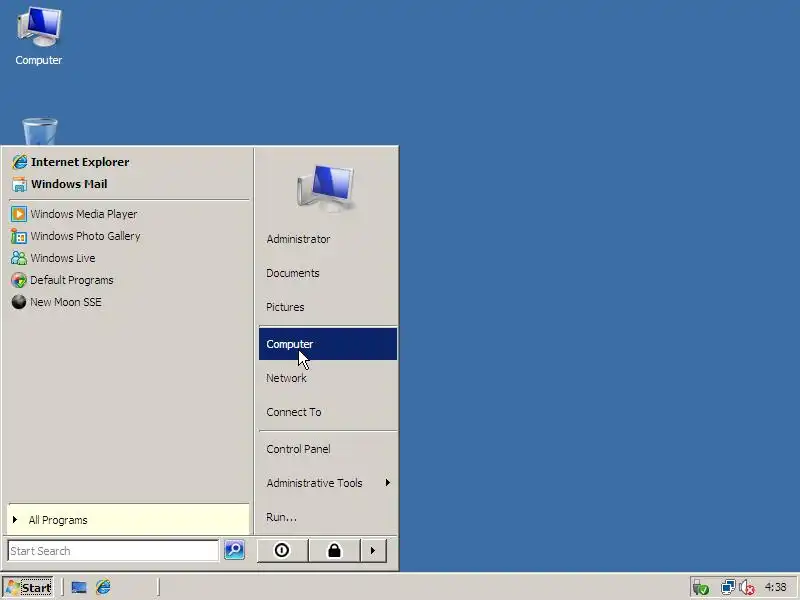Open Internet Explorer from the Start menu
Screen dimensions: 800x600
129,162
